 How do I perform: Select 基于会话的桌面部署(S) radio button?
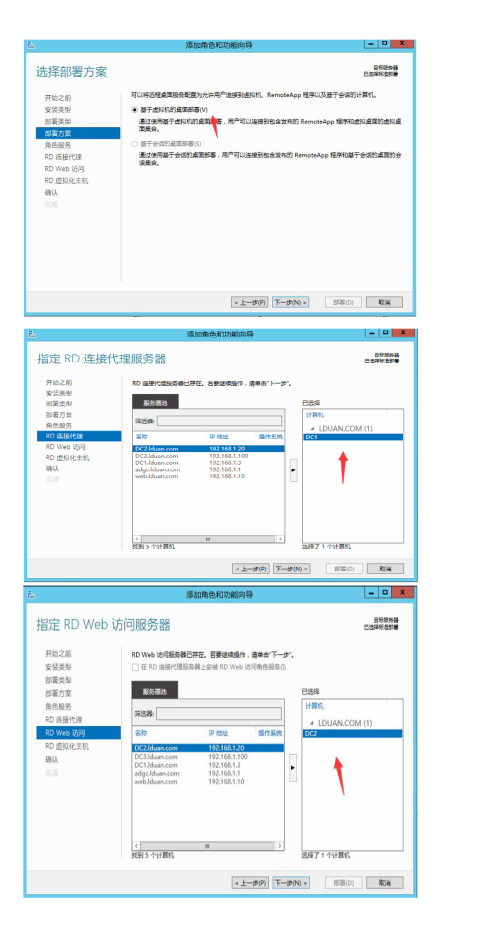134,144
